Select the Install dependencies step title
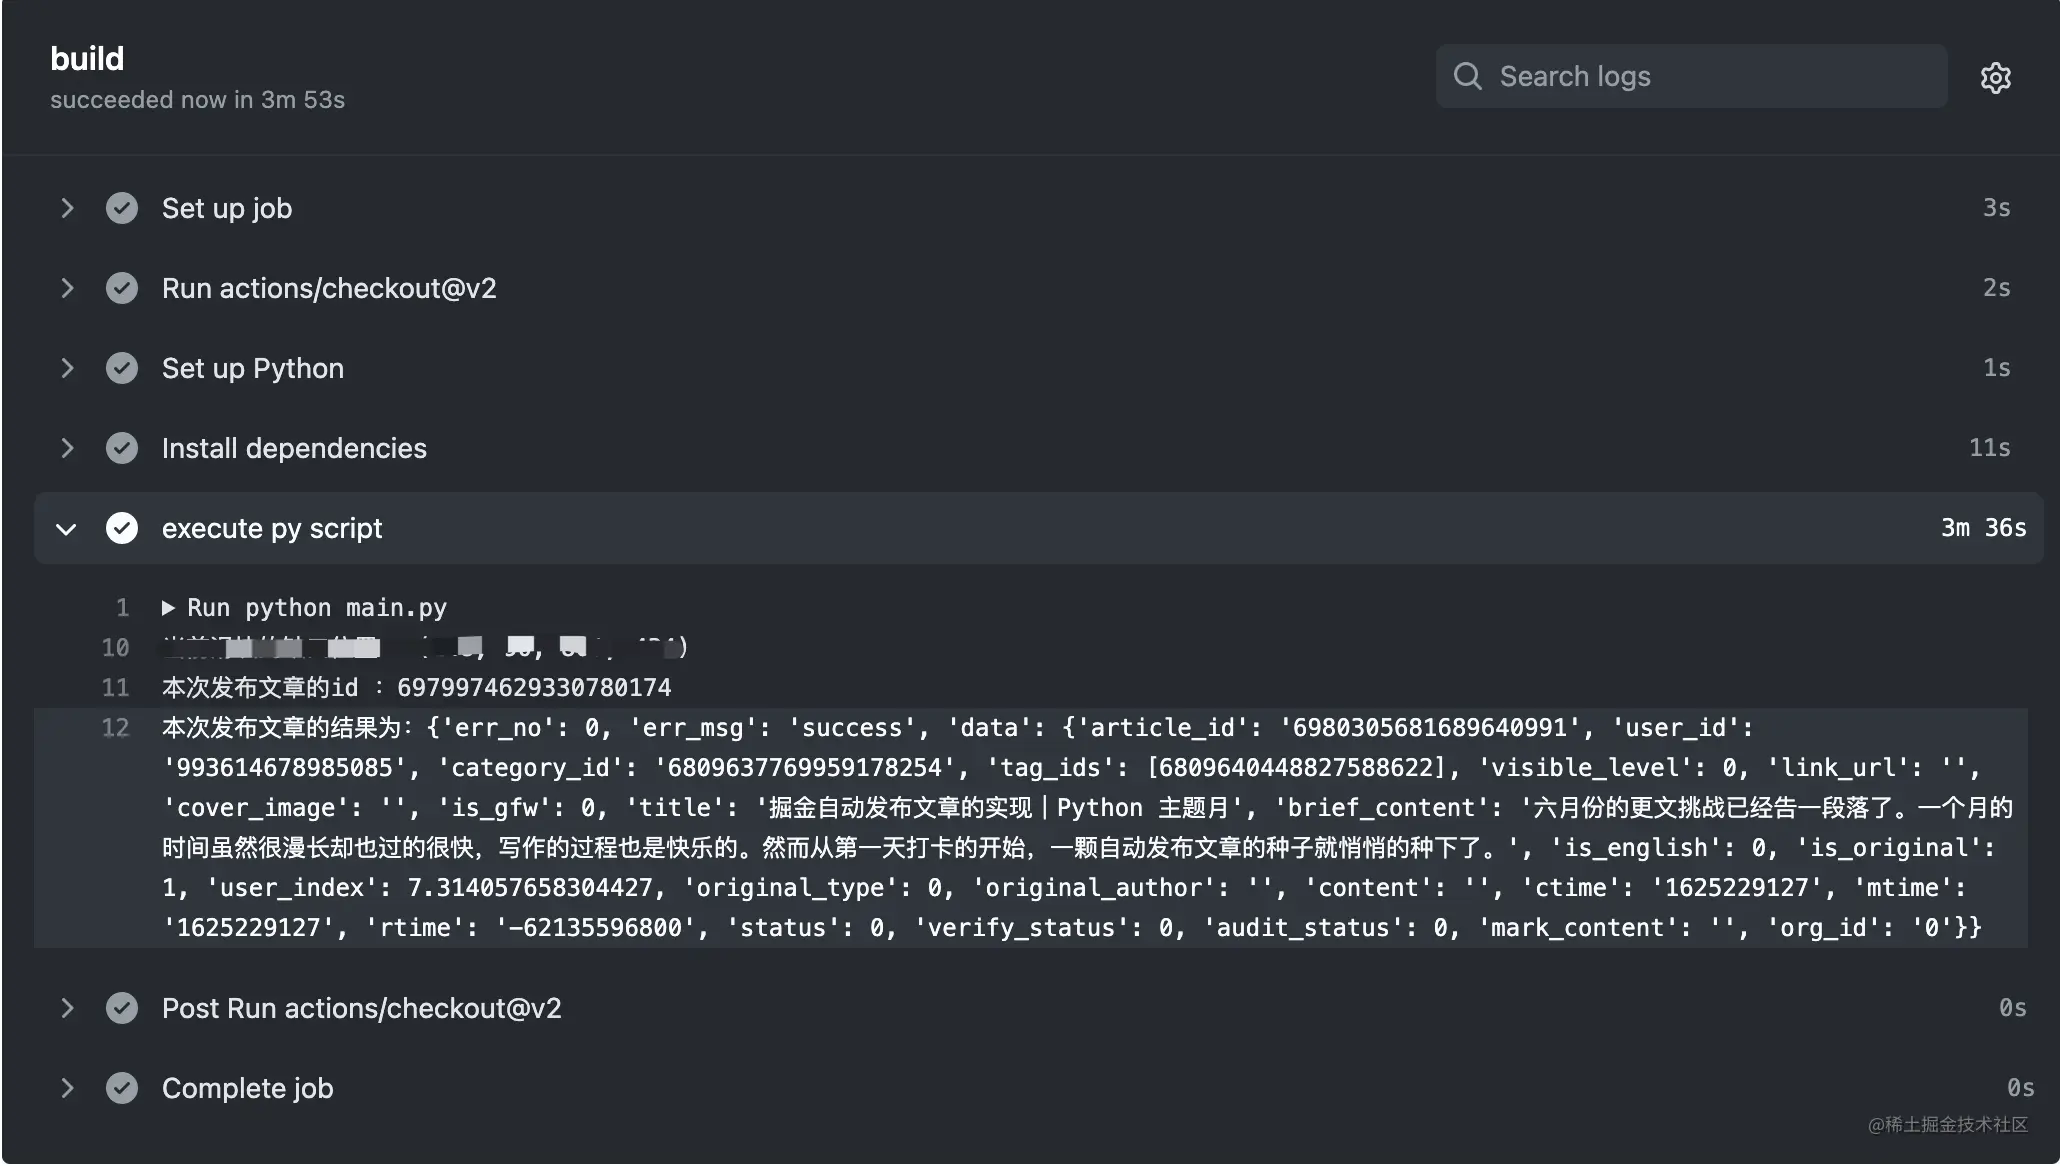 tap(294, 448)
